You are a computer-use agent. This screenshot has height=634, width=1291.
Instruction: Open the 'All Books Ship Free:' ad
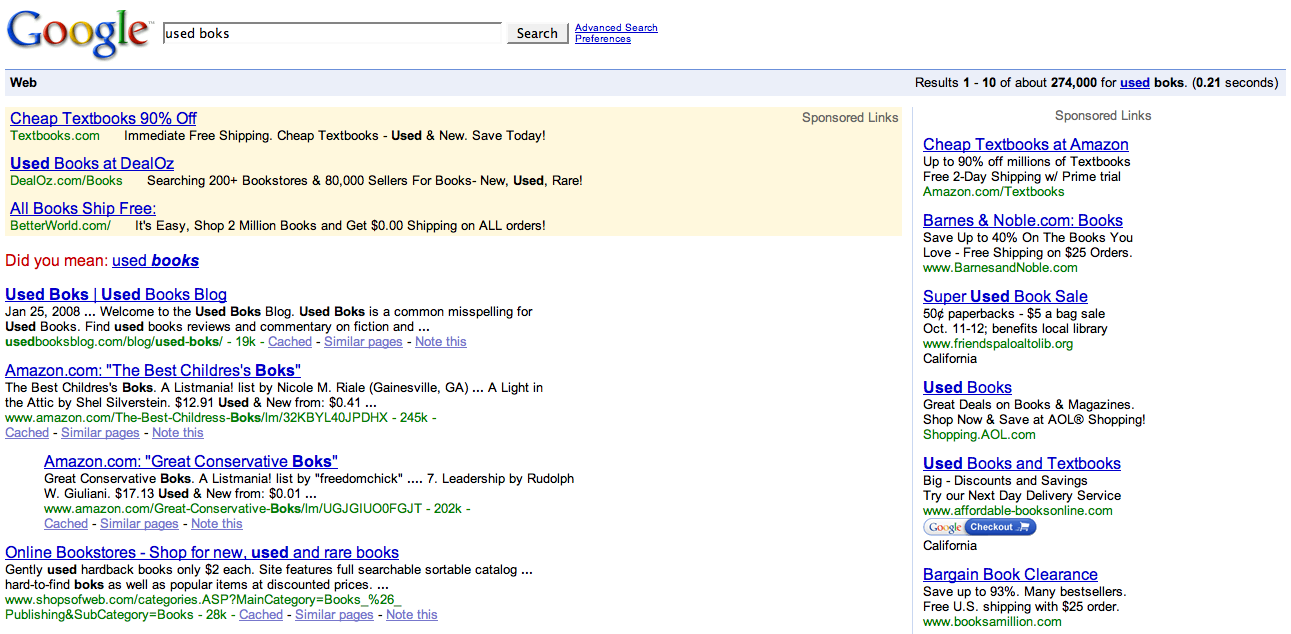click(83, 208)
